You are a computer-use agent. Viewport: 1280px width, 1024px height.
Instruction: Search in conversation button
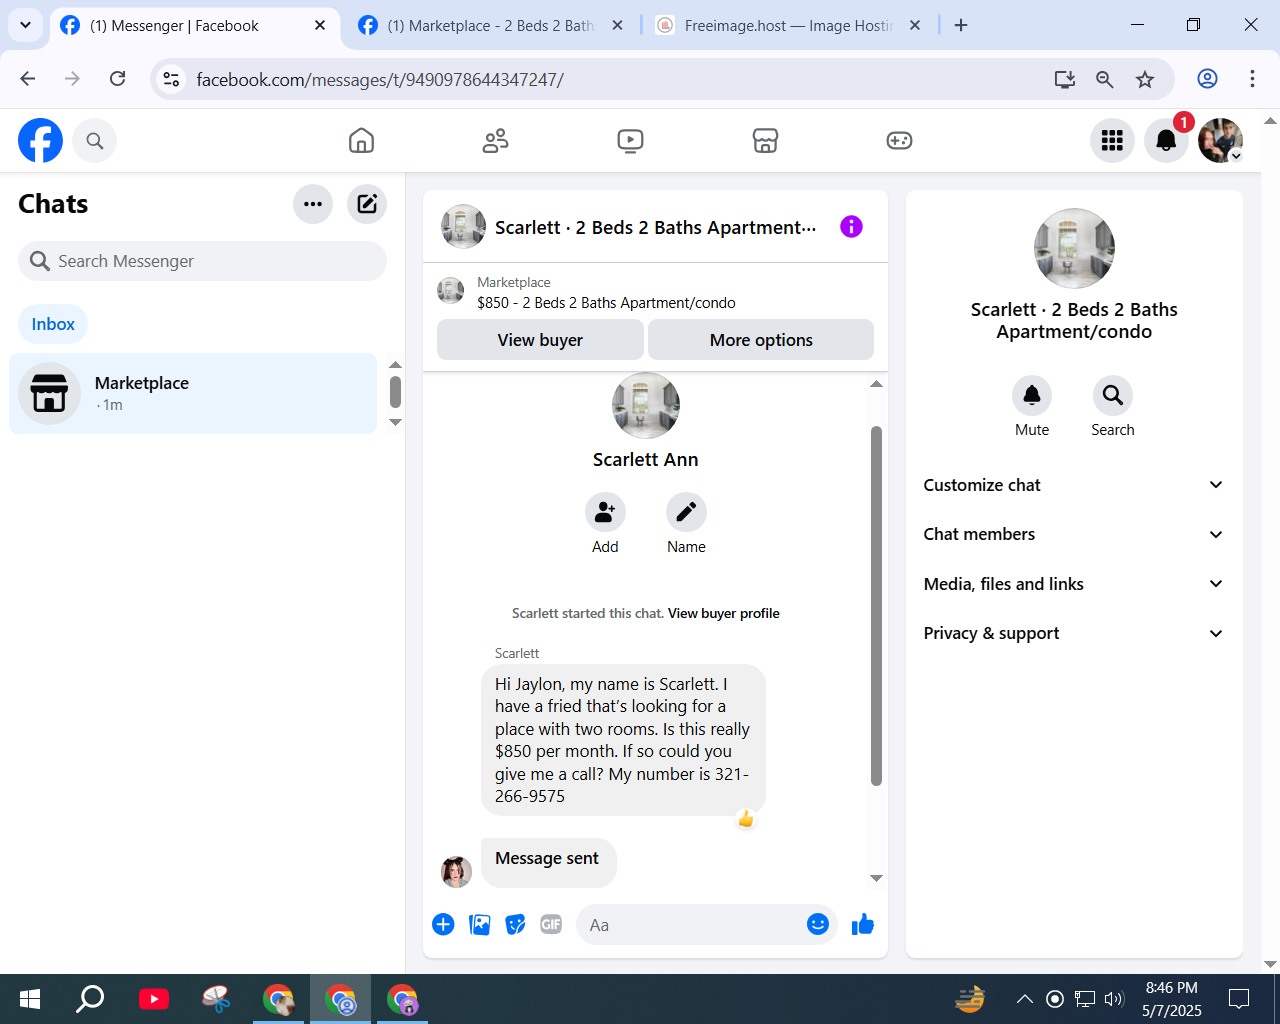click(x=1113, y=396)
